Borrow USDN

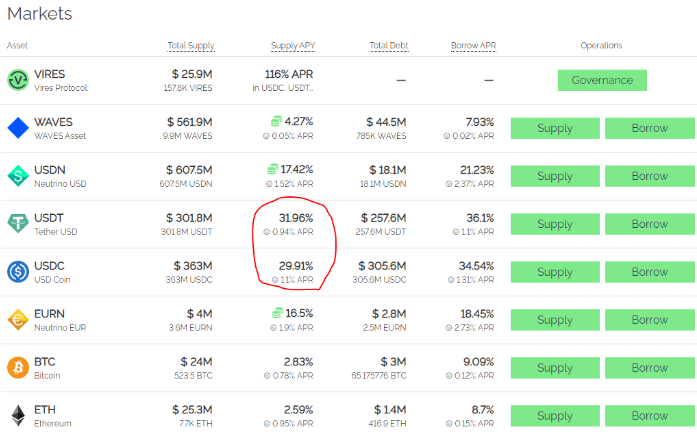tap(649, 176)
